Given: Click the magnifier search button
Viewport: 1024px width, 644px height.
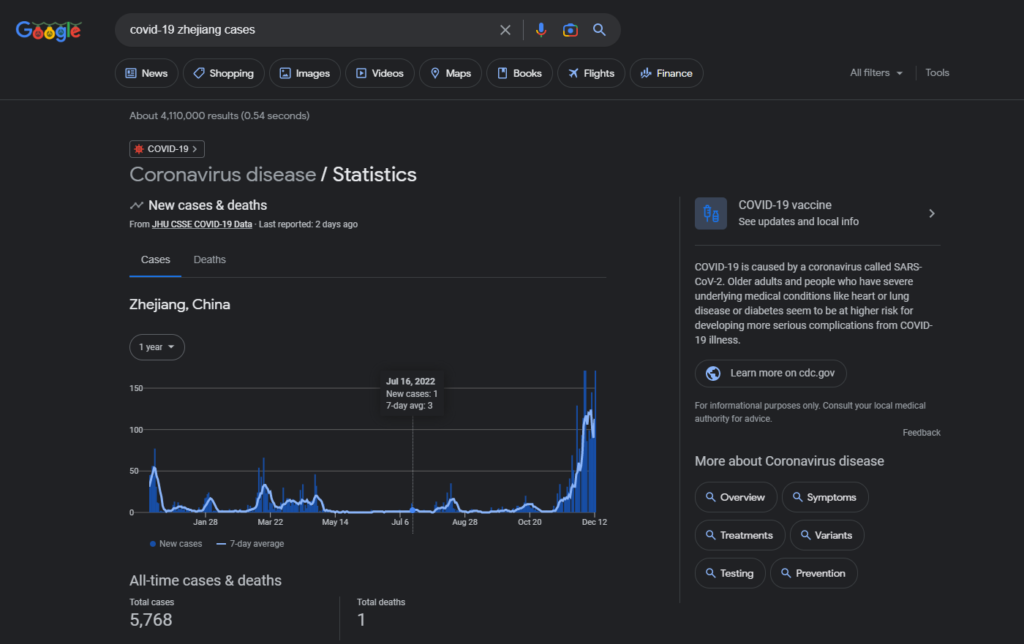Looking at the screenshot, I should (x=599, y=30).
